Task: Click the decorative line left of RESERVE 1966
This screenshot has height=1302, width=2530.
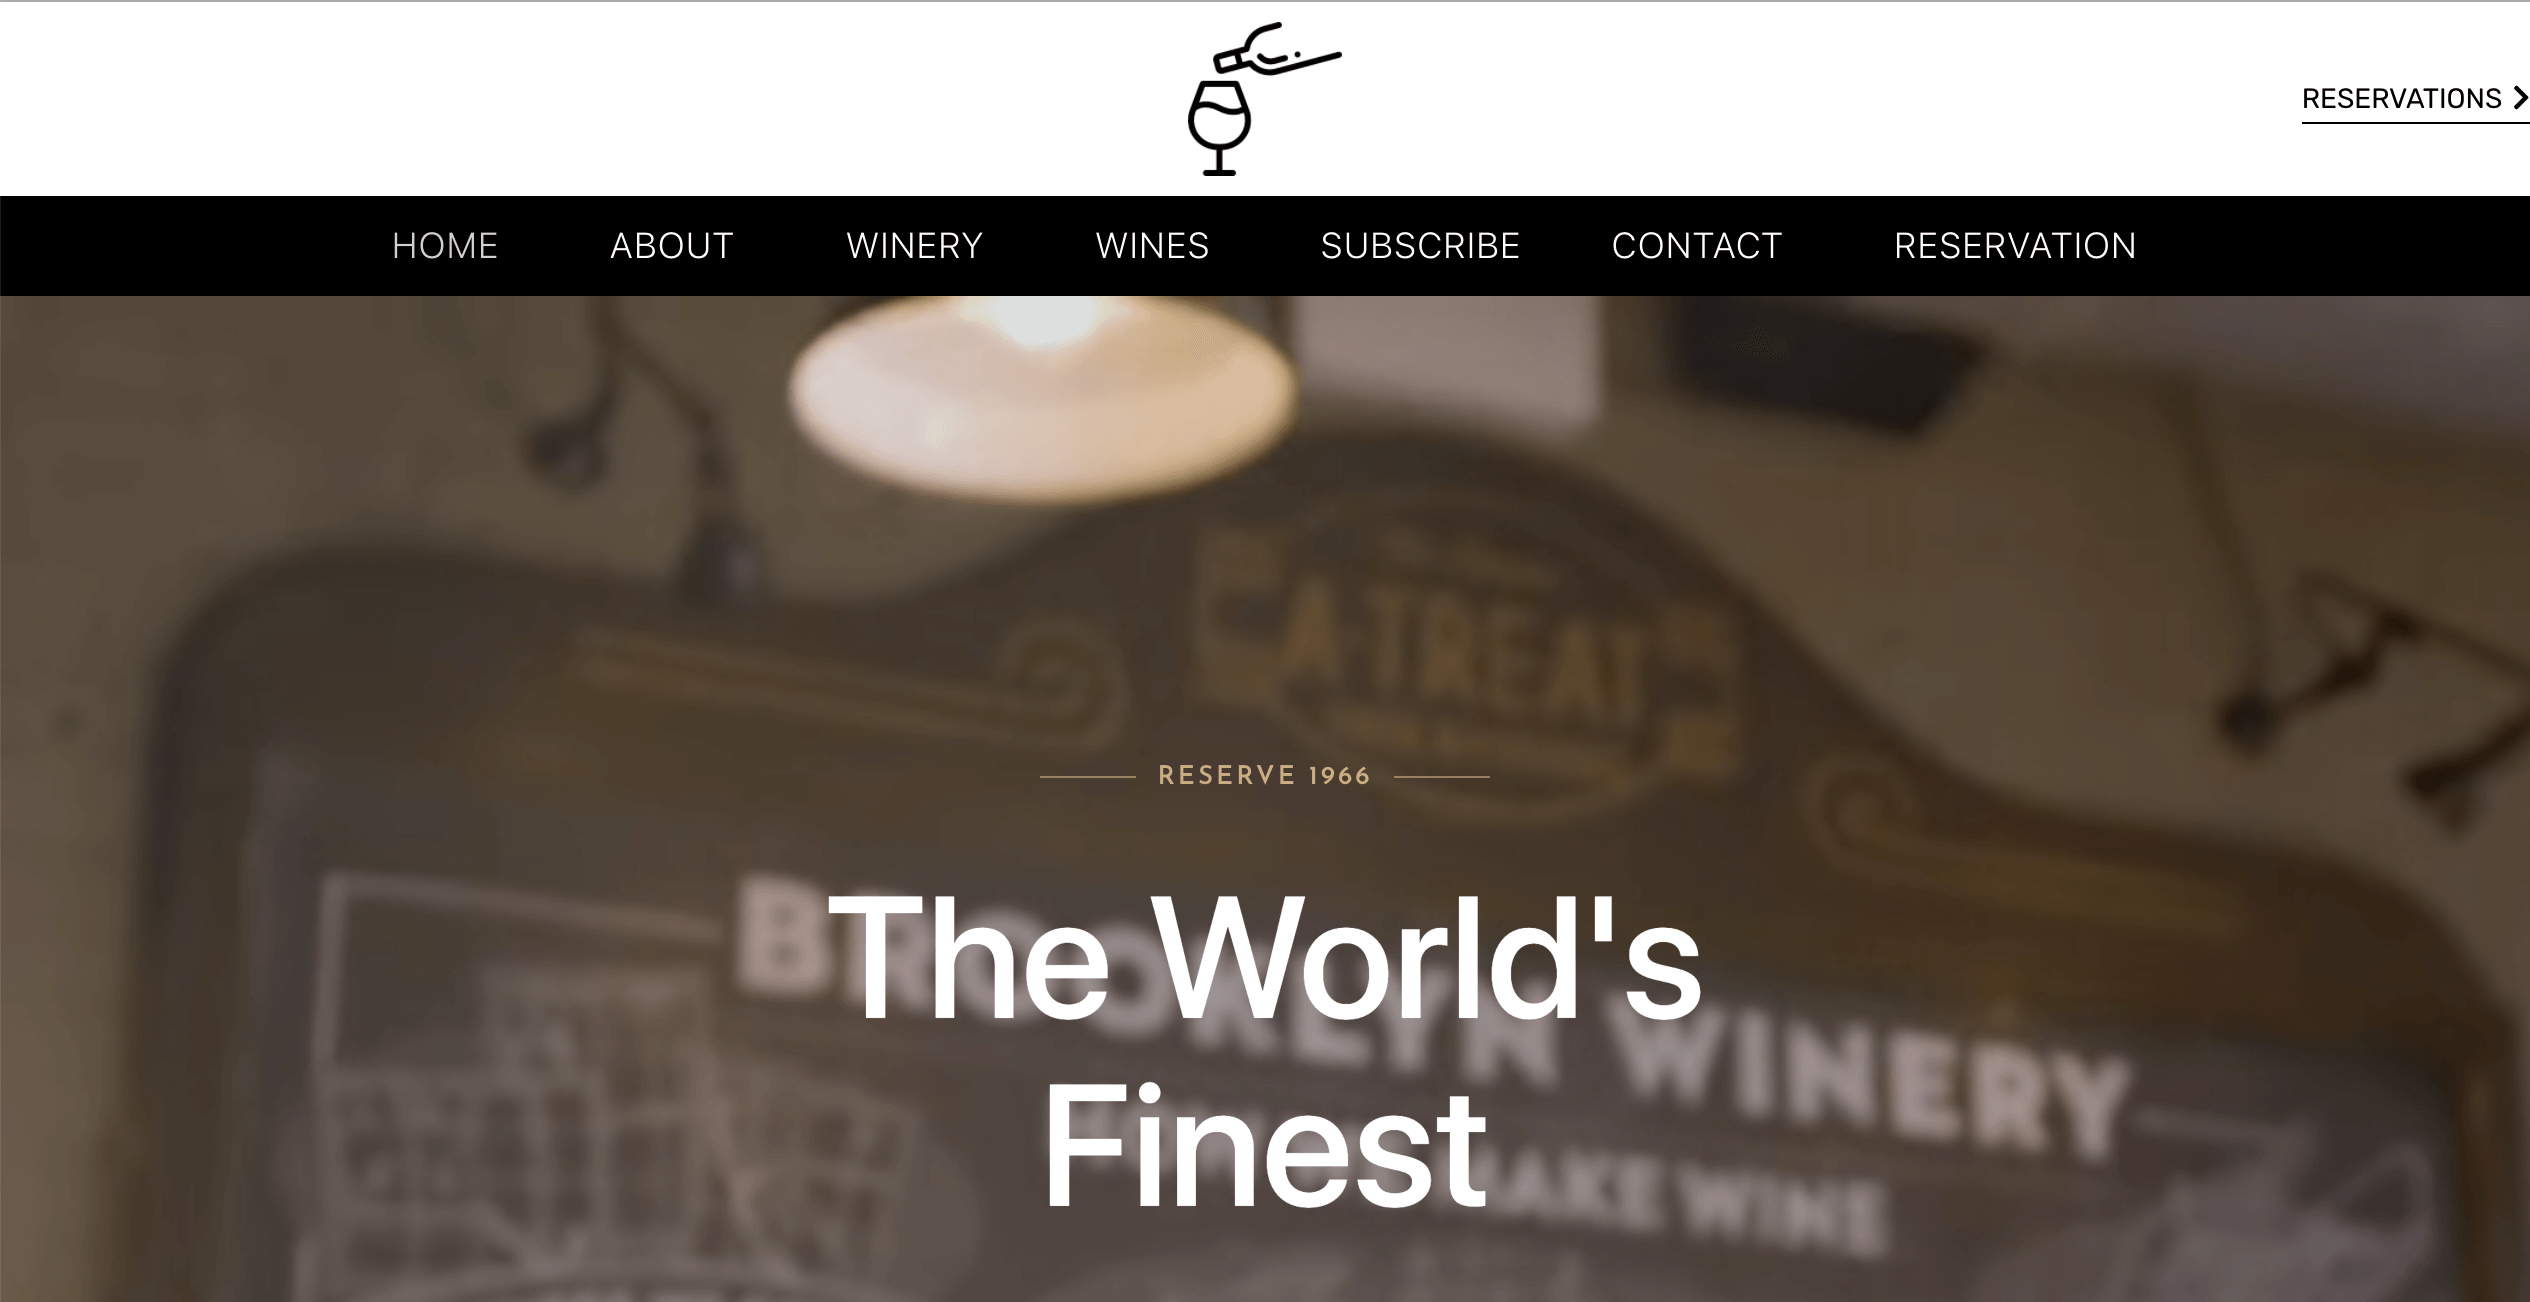Action: tap(1088, 776)
